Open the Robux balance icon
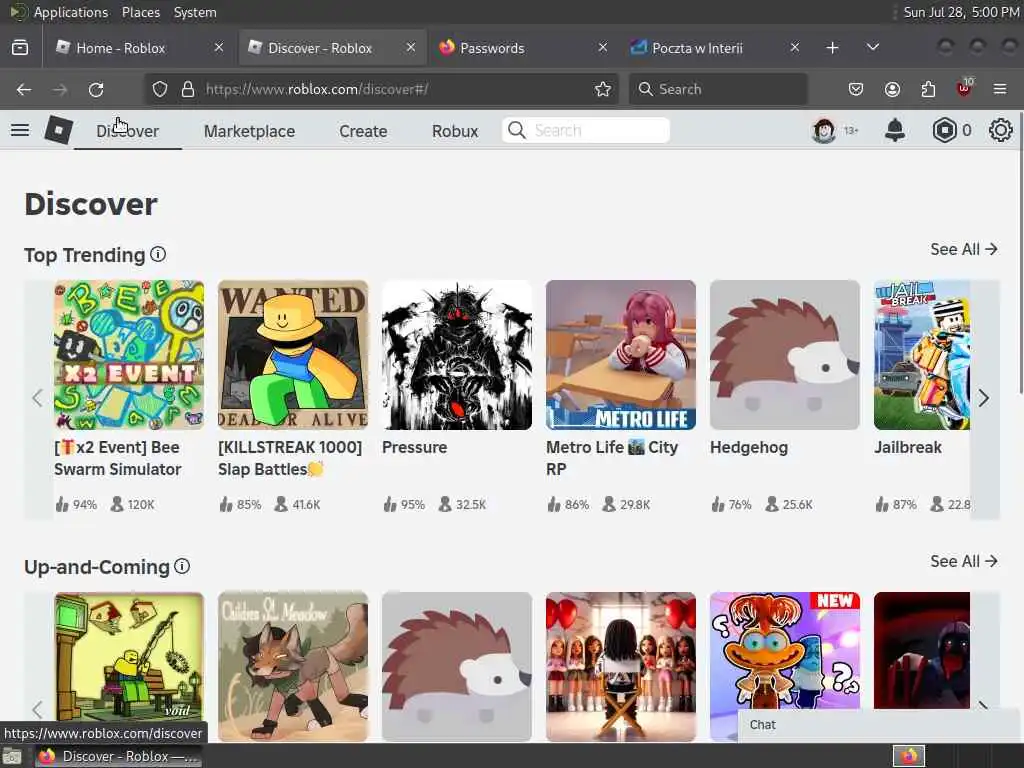 pyautogui.click(x=944, y=131)
